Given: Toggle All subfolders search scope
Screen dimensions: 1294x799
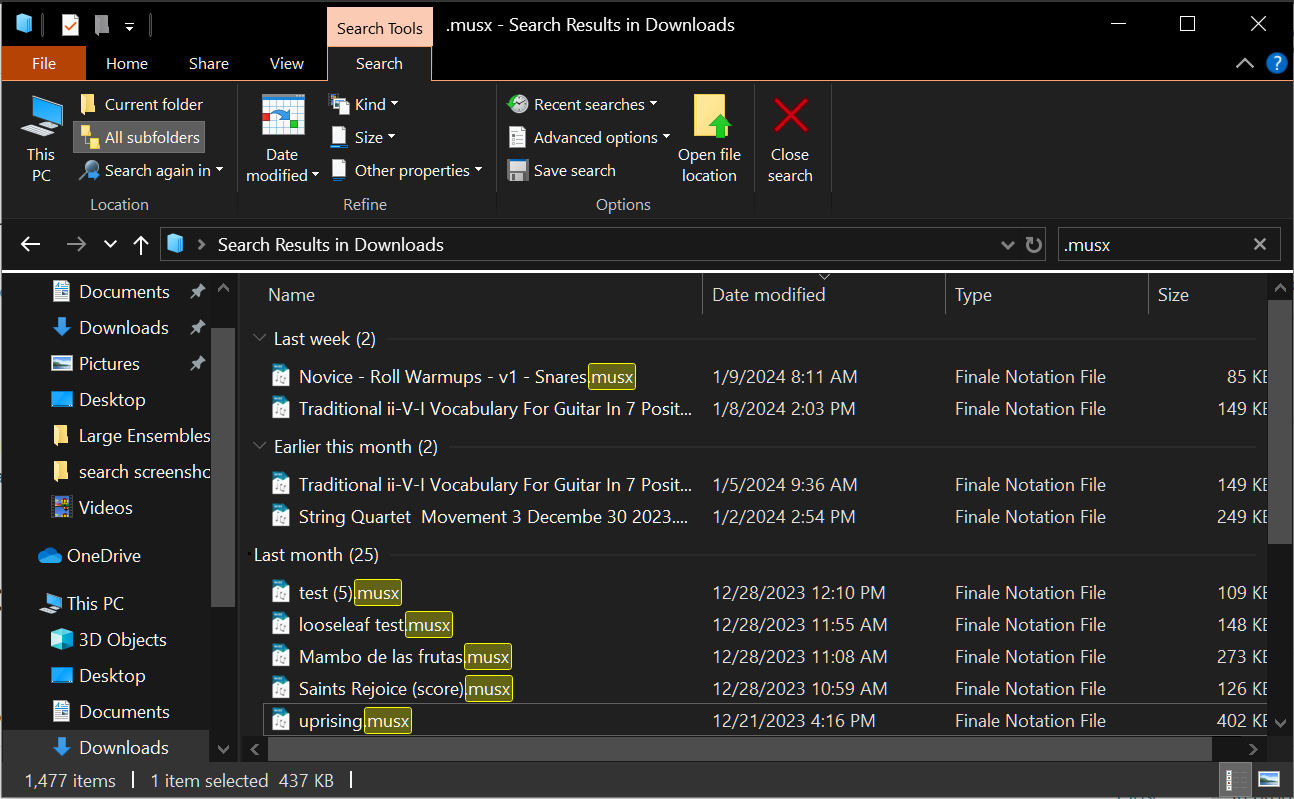Looking at the screenshot, I should 140,137.
